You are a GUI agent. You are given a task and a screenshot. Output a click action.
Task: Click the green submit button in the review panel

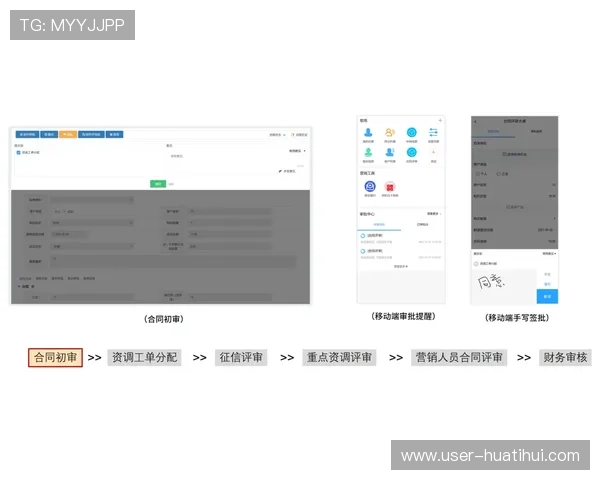158,184
